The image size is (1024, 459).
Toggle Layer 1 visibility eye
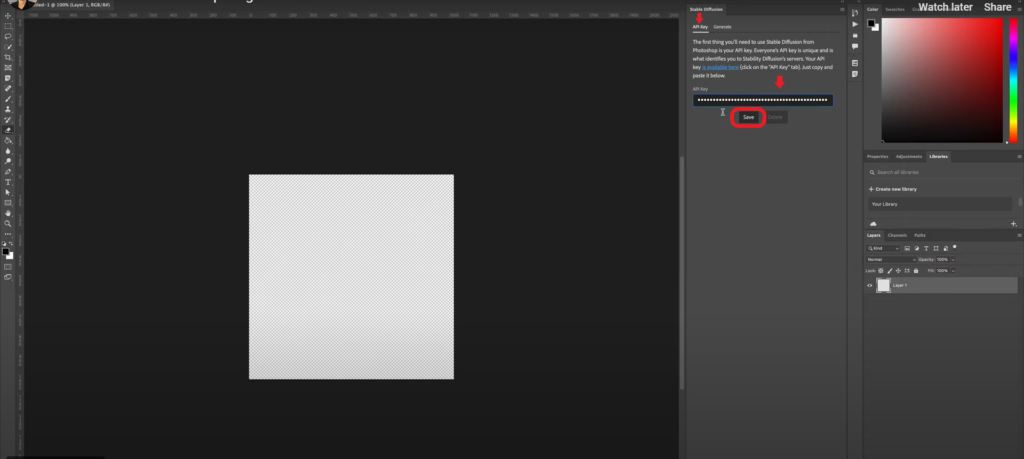tap(869, 285)
